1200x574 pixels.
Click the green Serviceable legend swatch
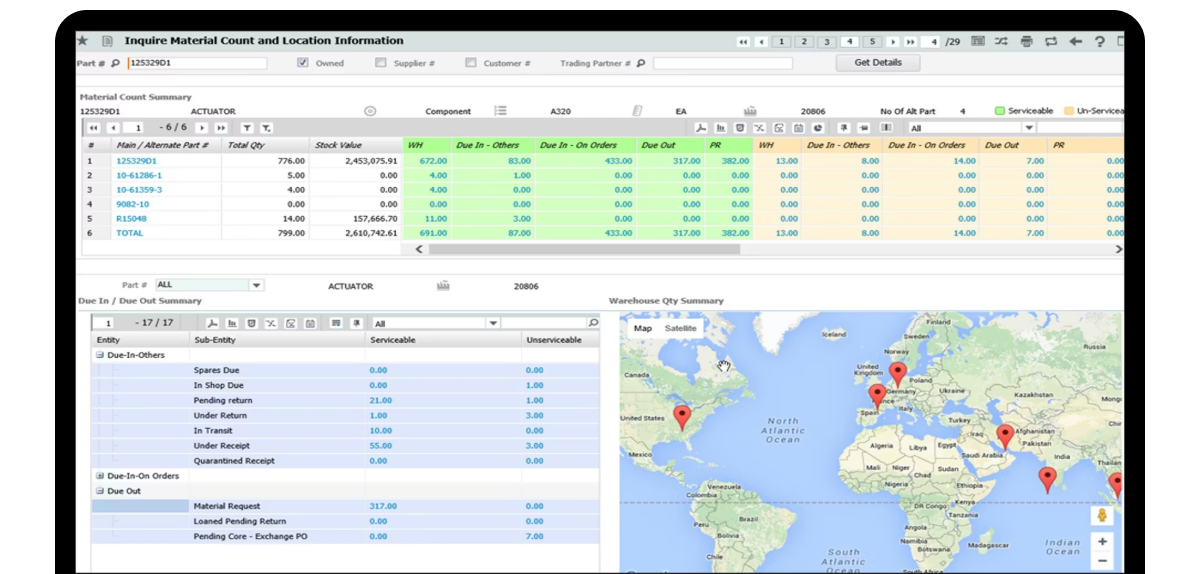tap(1000, 111)
